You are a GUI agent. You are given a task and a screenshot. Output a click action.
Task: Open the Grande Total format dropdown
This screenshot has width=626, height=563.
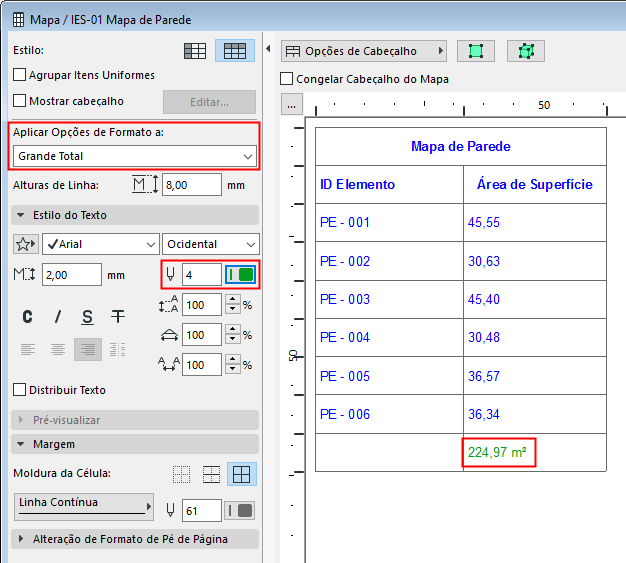click(135, 156)
